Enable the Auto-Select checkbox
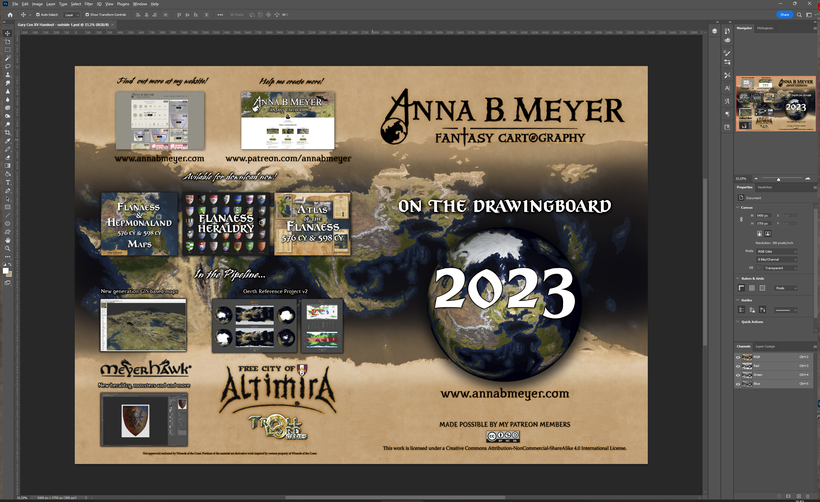 38,15
